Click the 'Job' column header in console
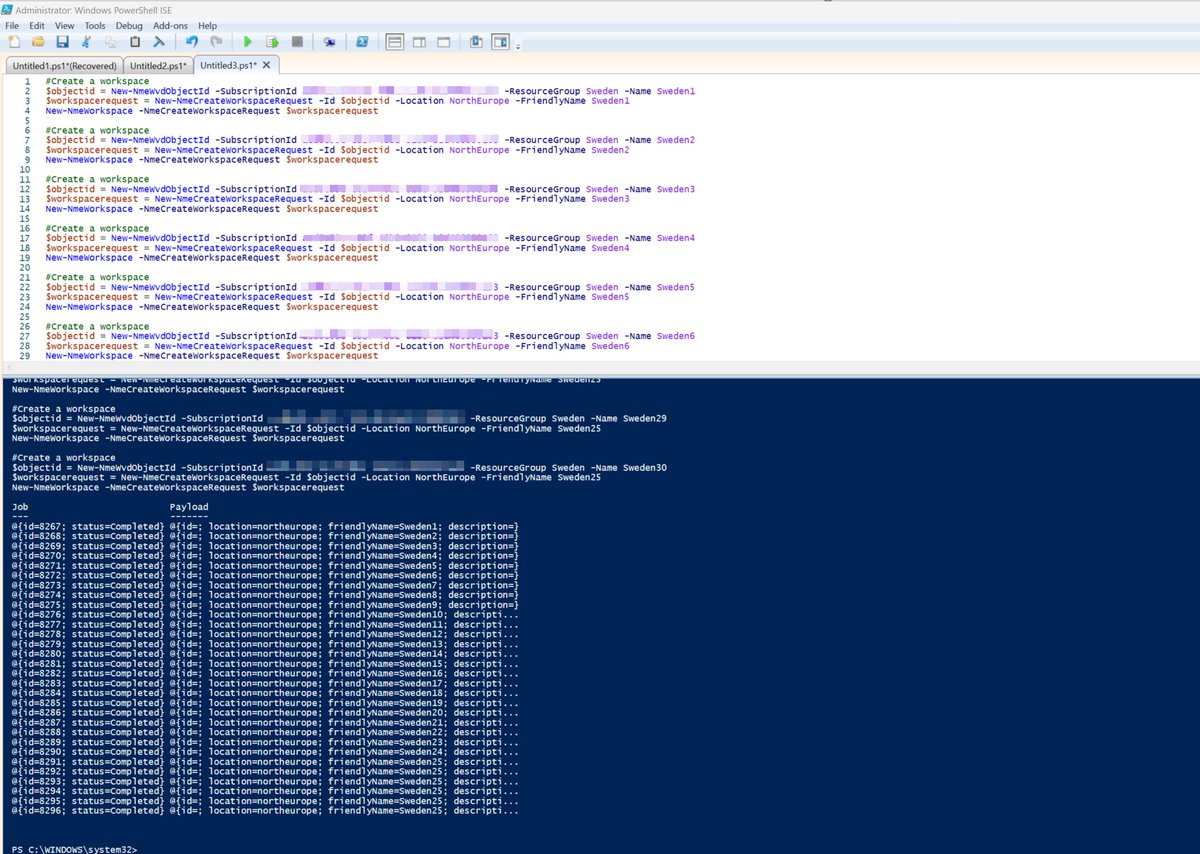This screenshot has height=854, width=1200. [20, 507]
